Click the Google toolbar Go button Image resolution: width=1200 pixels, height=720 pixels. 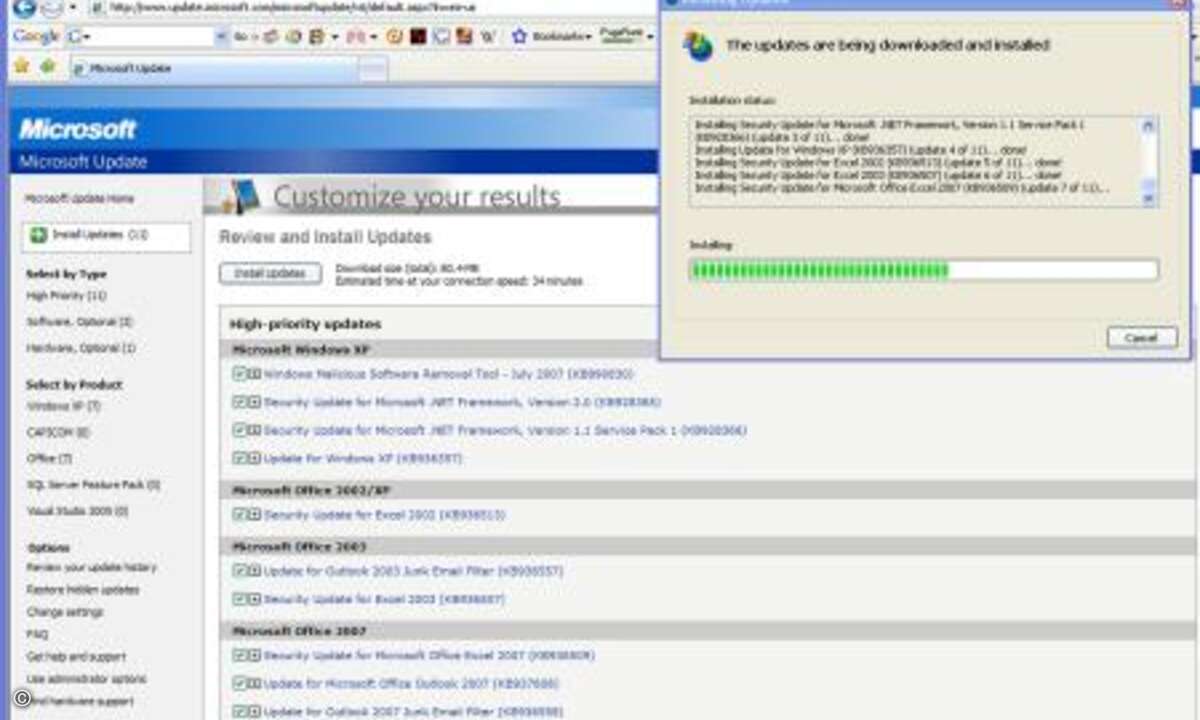click(x=245, y=37)
